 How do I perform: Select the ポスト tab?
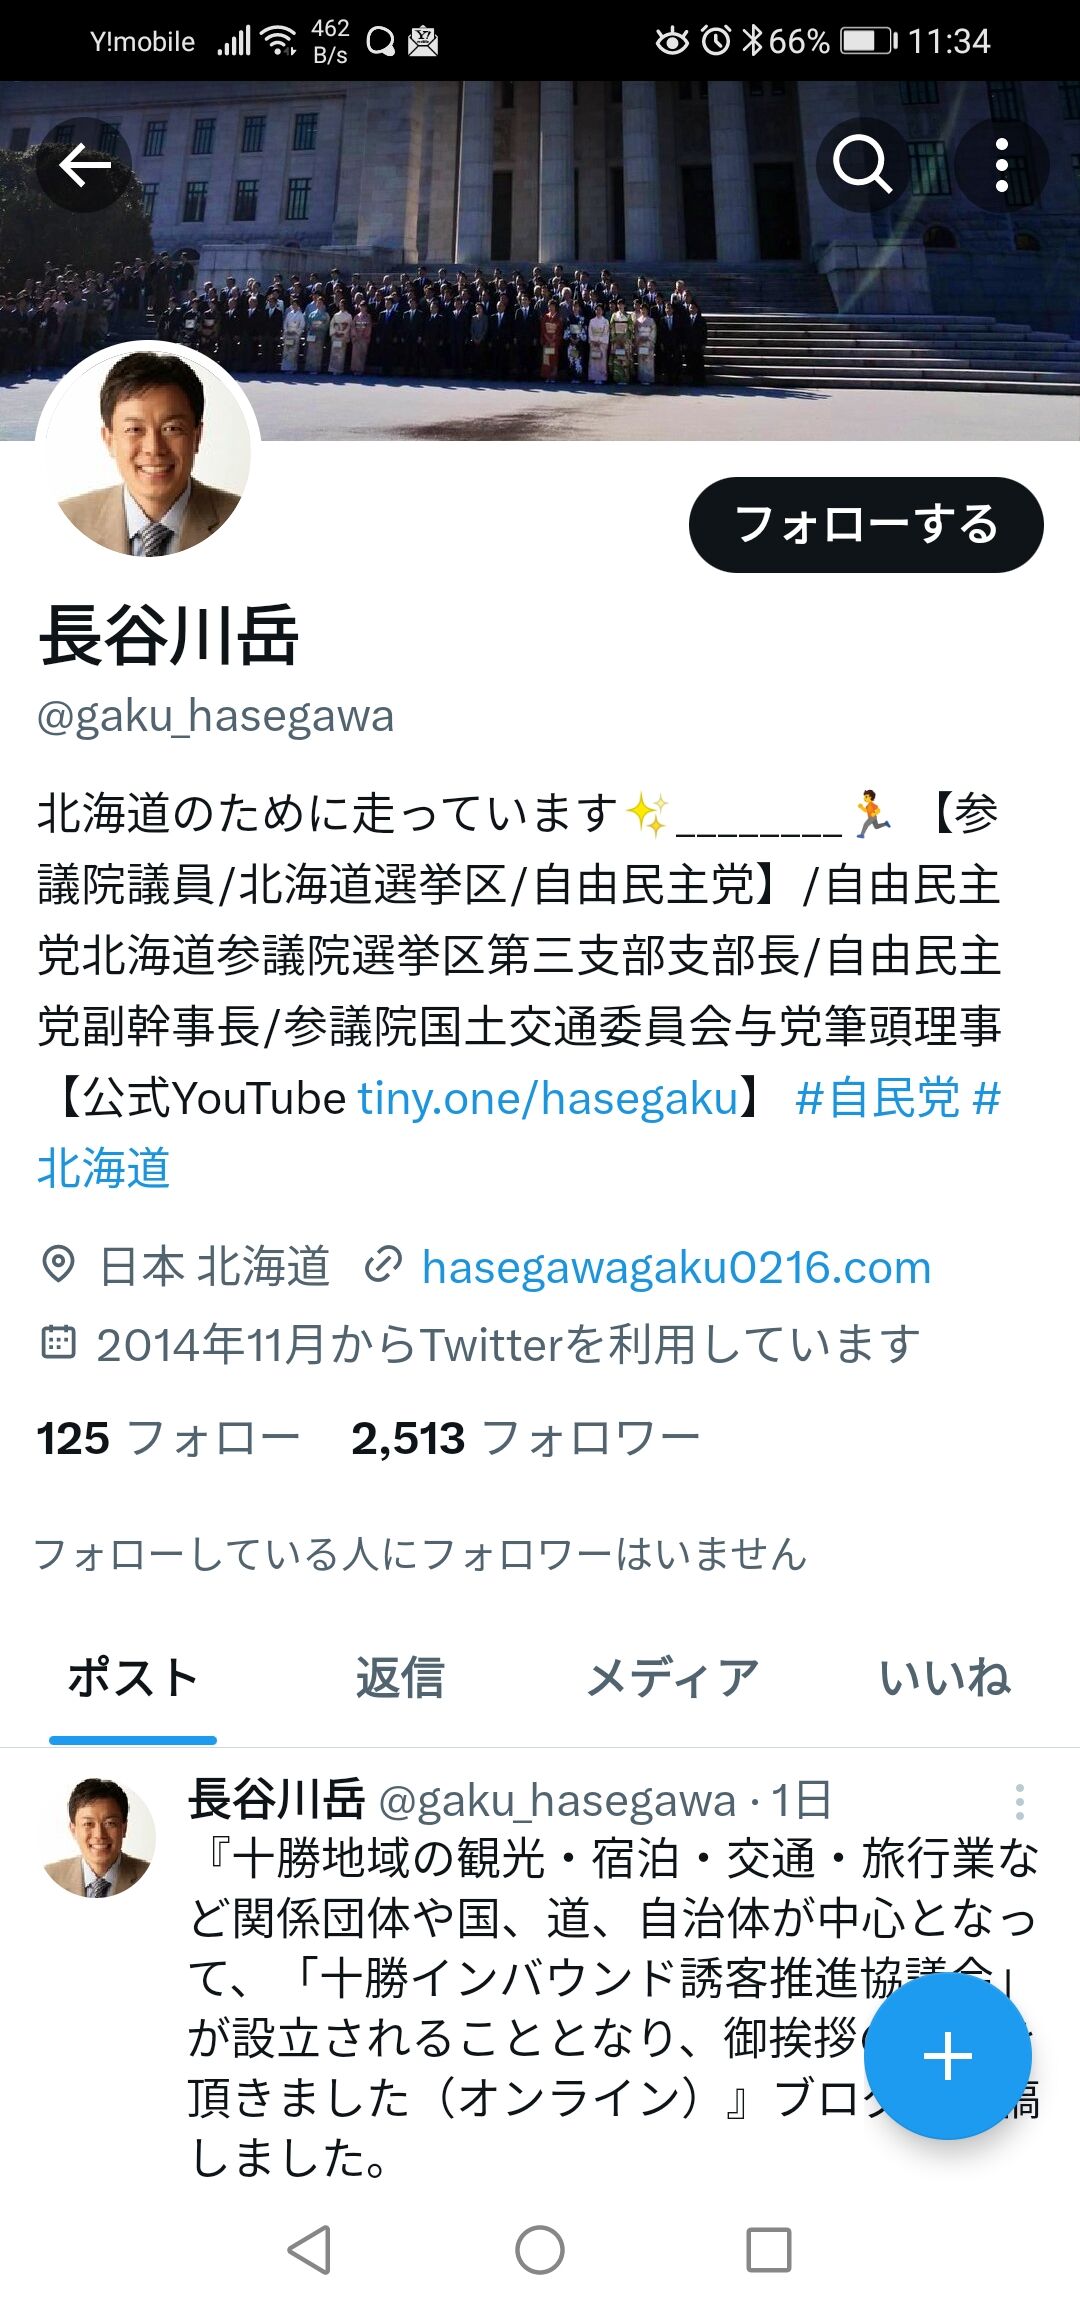(x=133, y=1678)
